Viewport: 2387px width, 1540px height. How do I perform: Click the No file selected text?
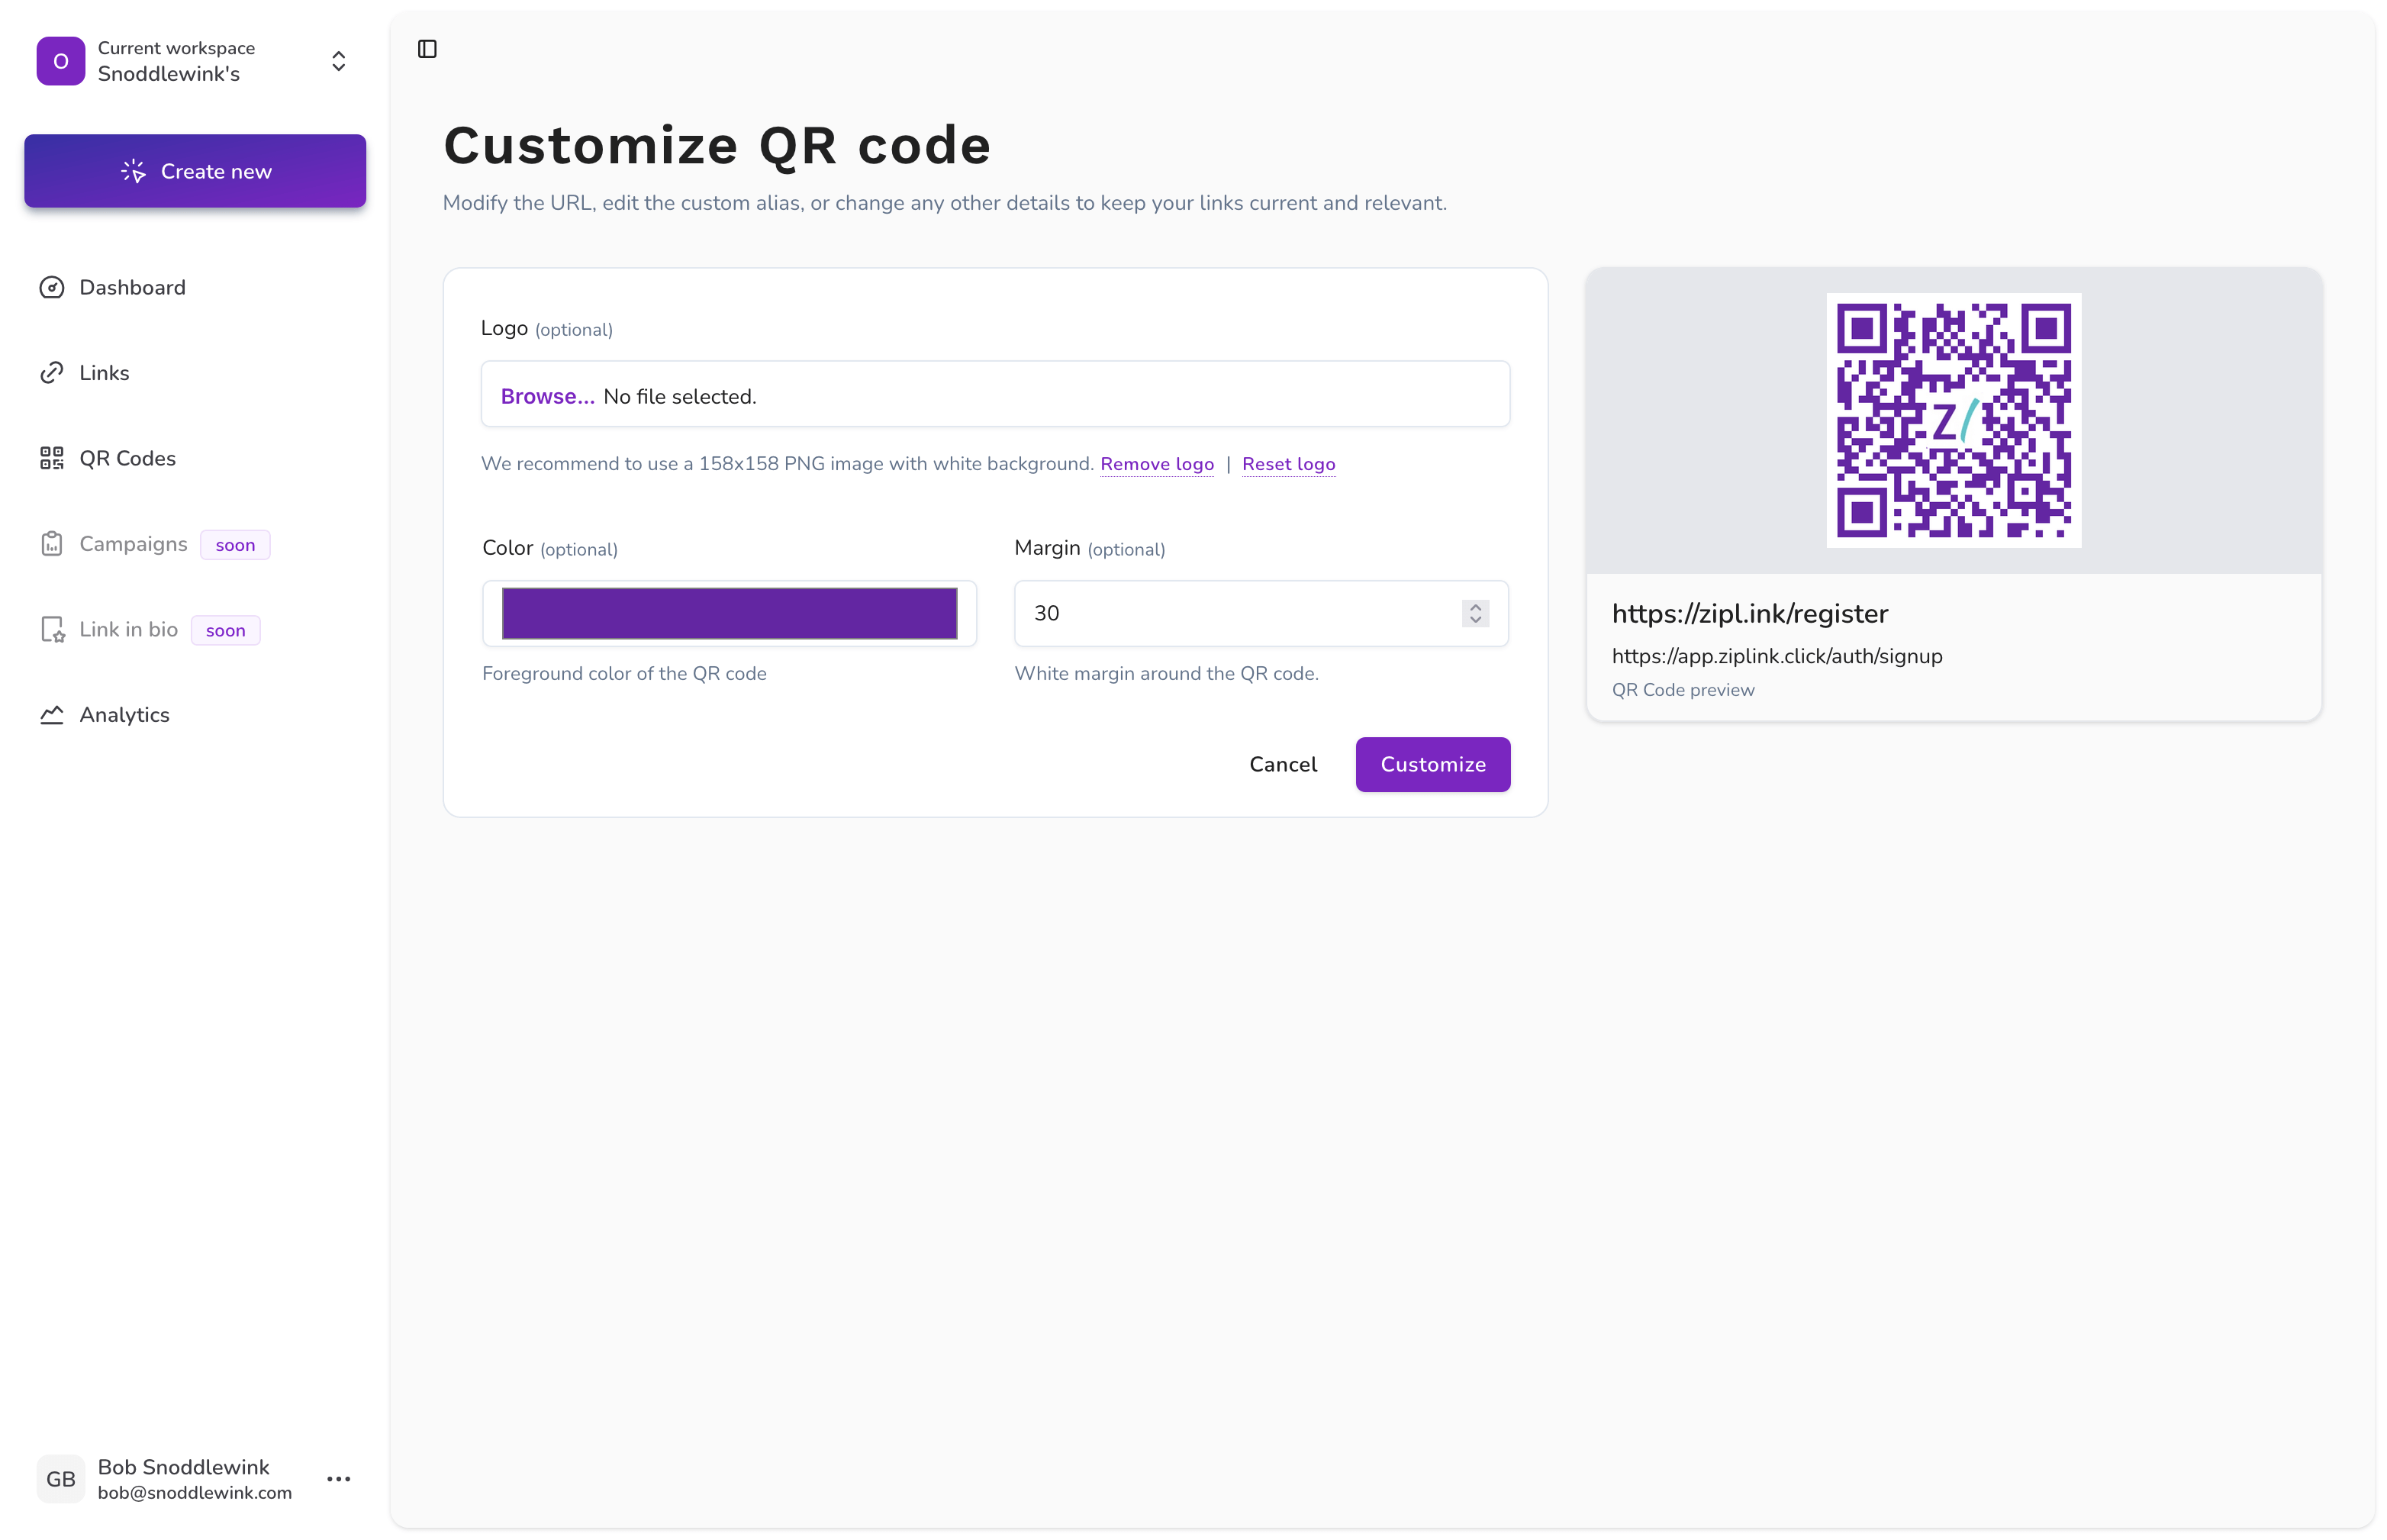(x=679, y=396)
